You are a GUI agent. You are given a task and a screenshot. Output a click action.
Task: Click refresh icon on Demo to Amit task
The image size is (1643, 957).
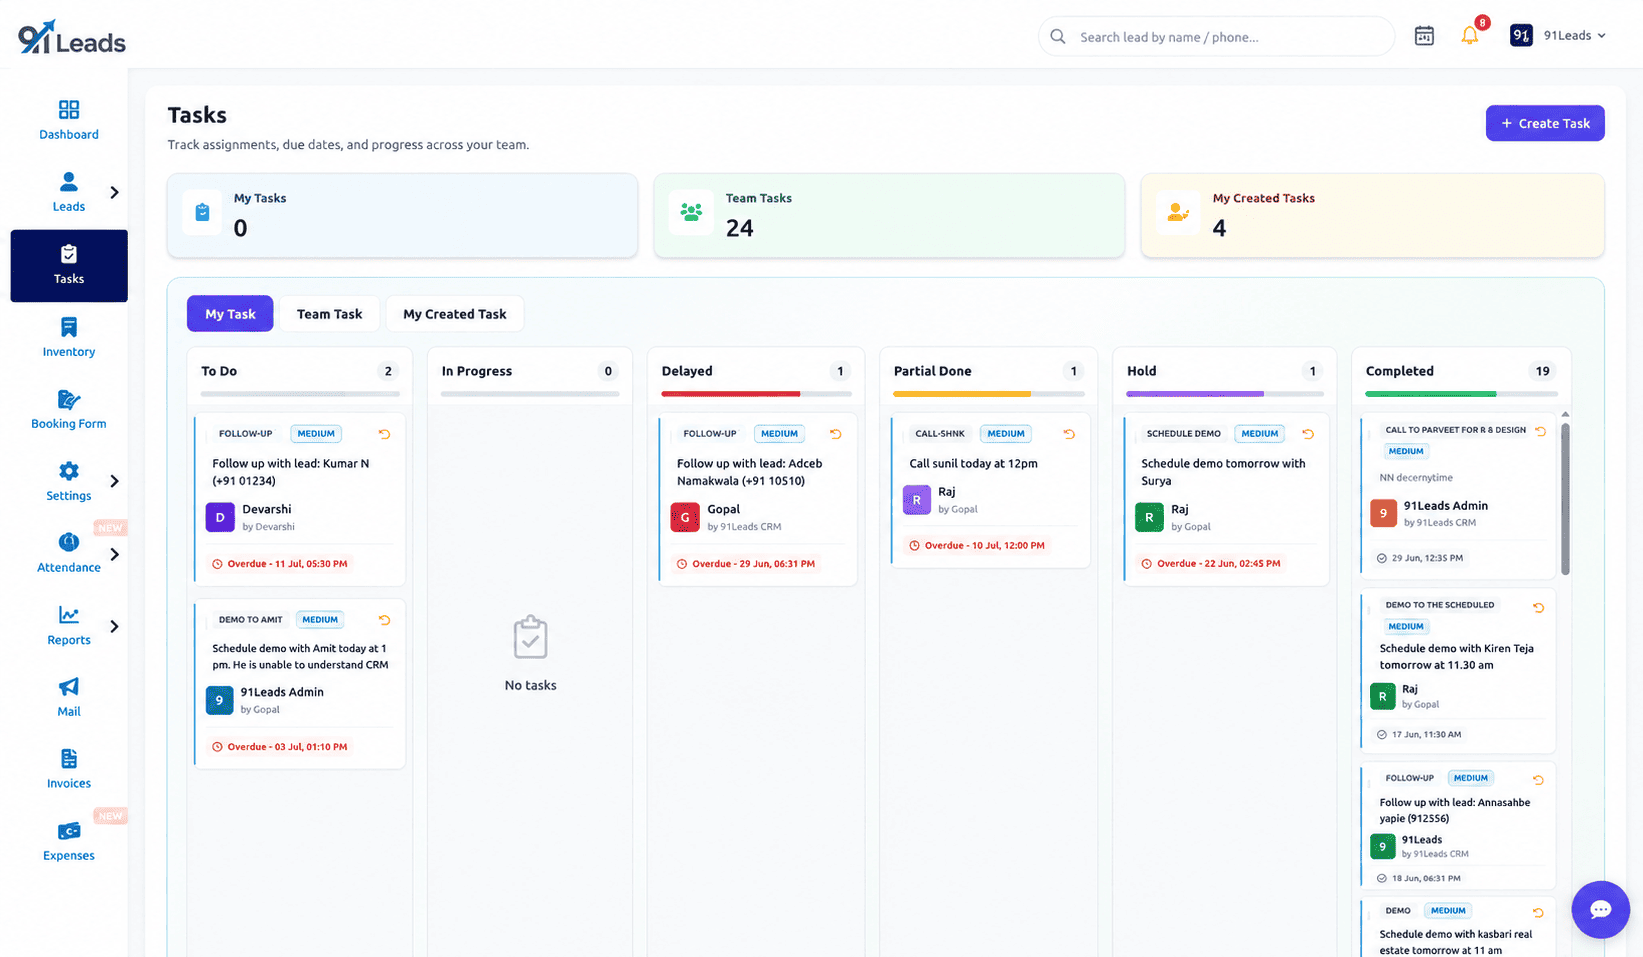point(384,620)
